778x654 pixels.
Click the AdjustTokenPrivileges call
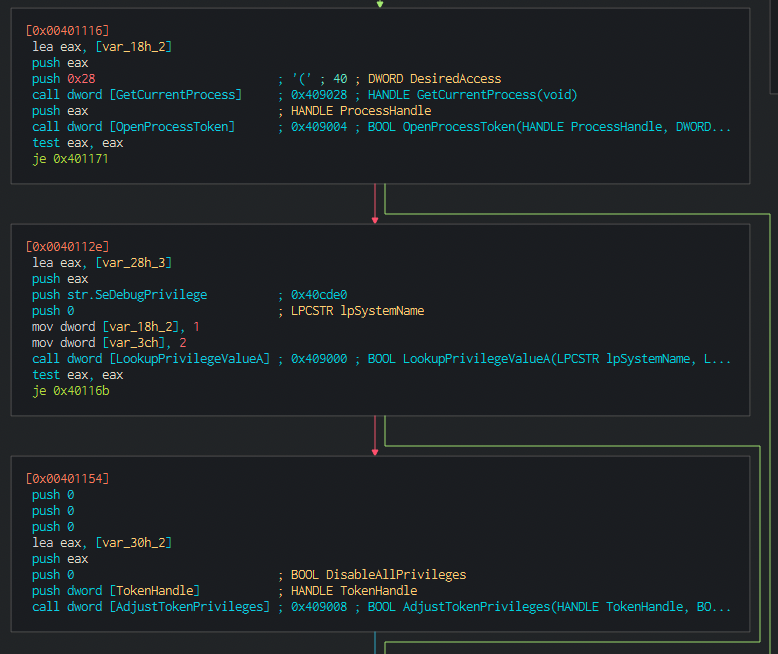(151, 607)
